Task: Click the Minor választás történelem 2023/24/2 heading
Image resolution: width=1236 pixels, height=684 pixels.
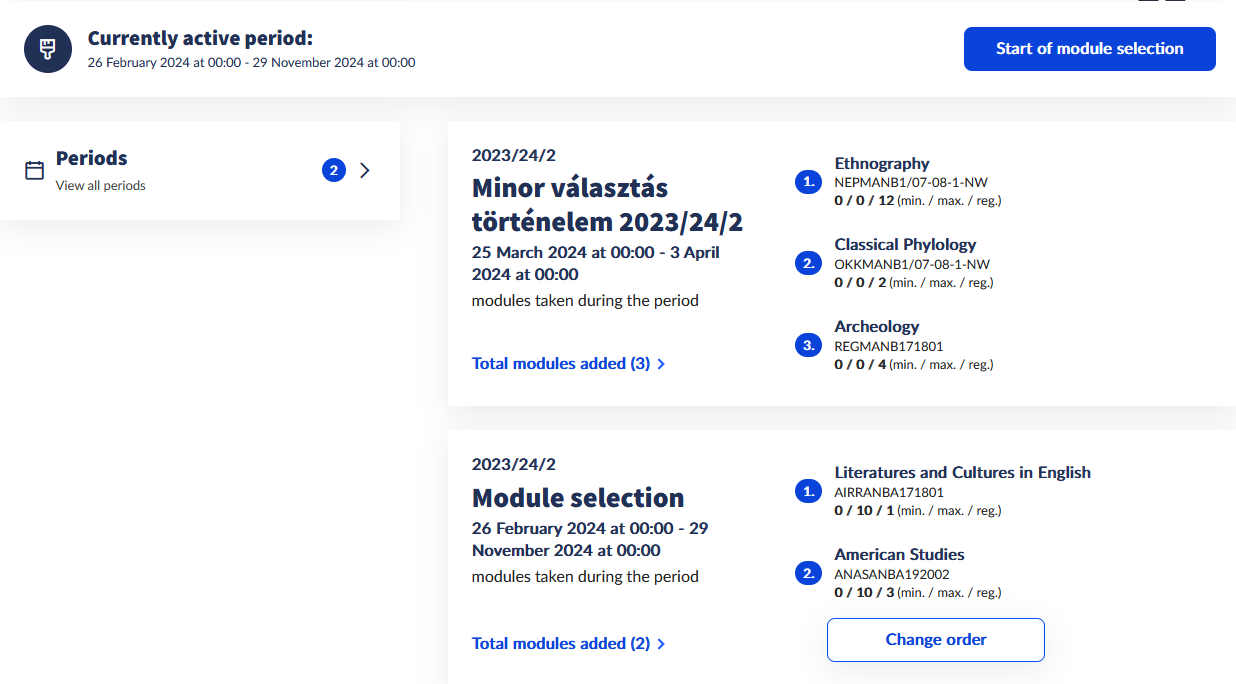Action: pos(607,205)
